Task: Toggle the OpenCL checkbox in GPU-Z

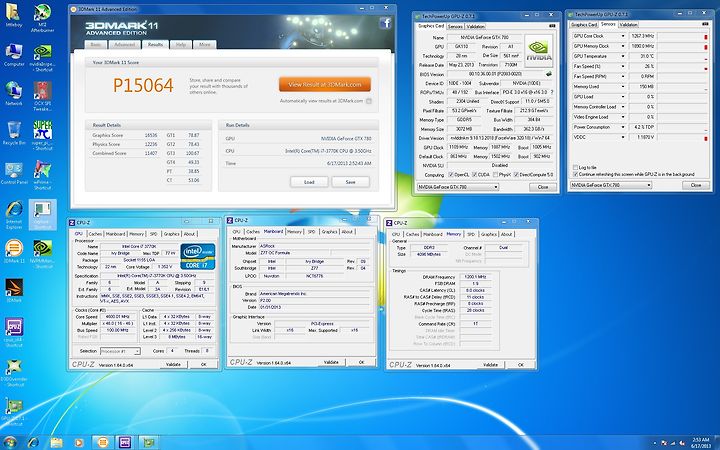Action: (x=451, y=174)
